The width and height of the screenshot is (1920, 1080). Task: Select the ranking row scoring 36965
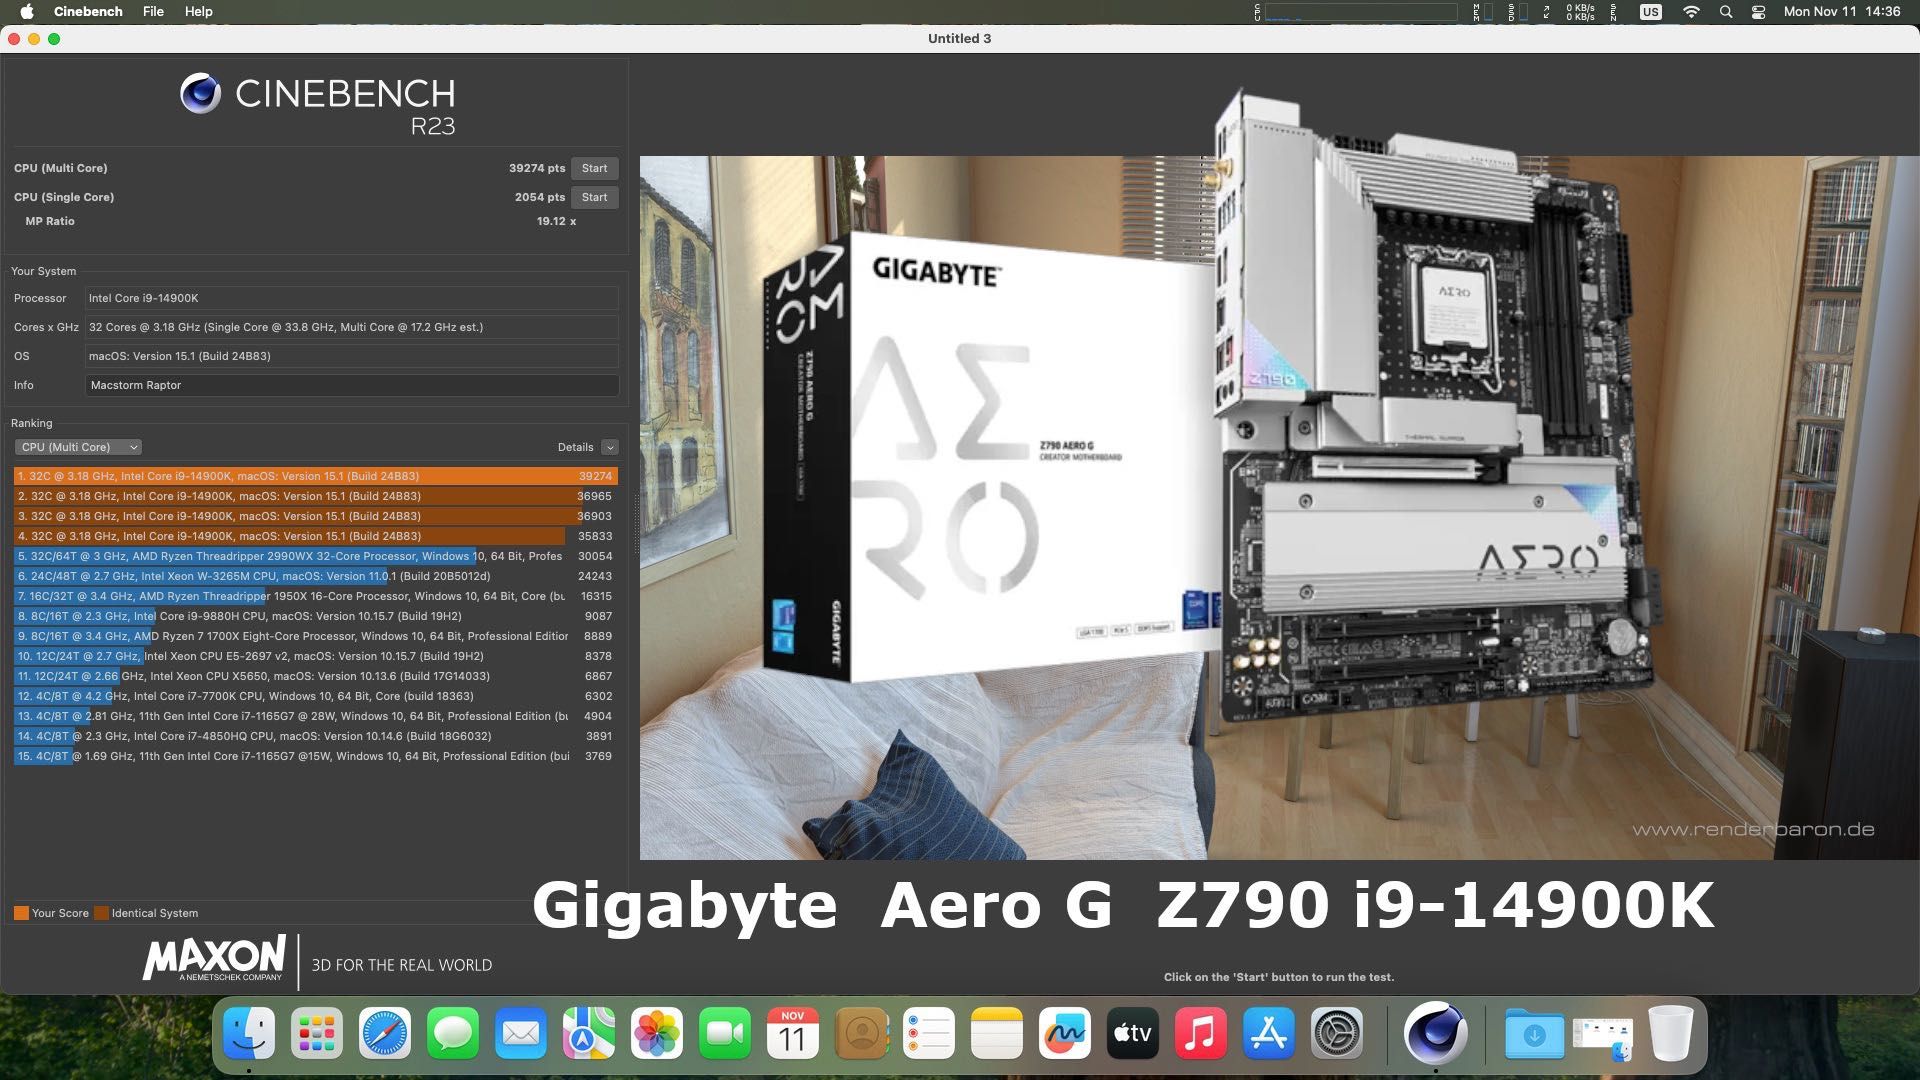pyautogui.click(x=316, y=496)
